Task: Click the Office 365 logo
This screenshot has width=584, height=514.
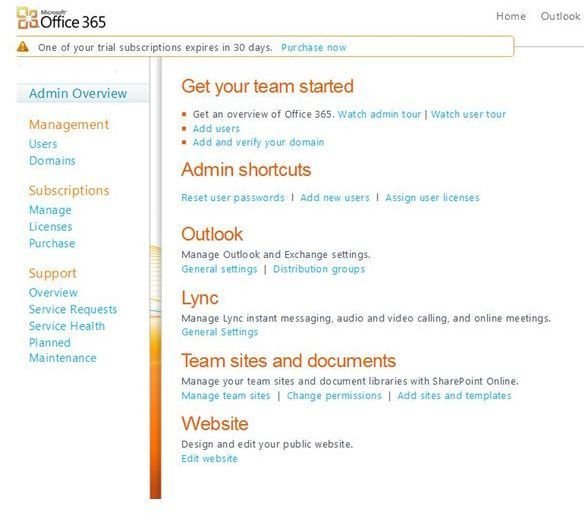Action: click(61, 19)
